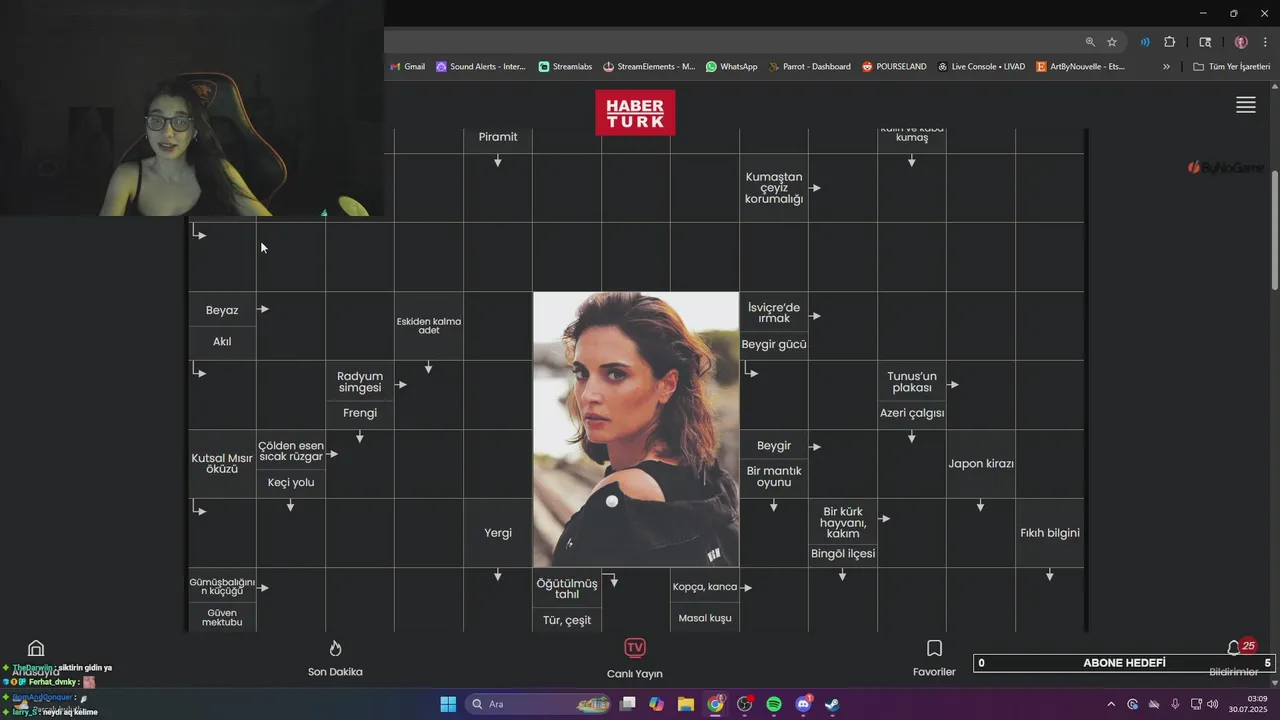This screenshot has height=720, width=1280.
Task: Go to Anasayfa home tab
Action: click(36, 658)
